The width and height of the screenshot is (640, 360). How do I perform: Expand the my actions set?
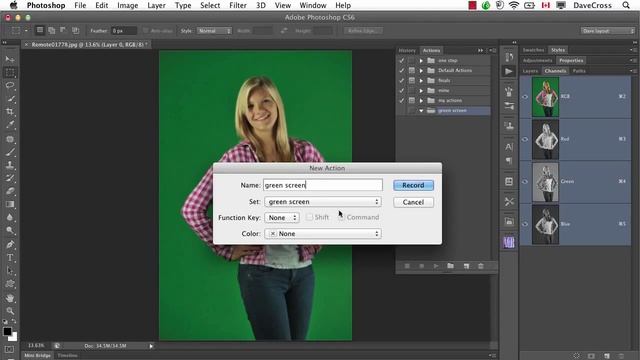click(x=421, y=100)
